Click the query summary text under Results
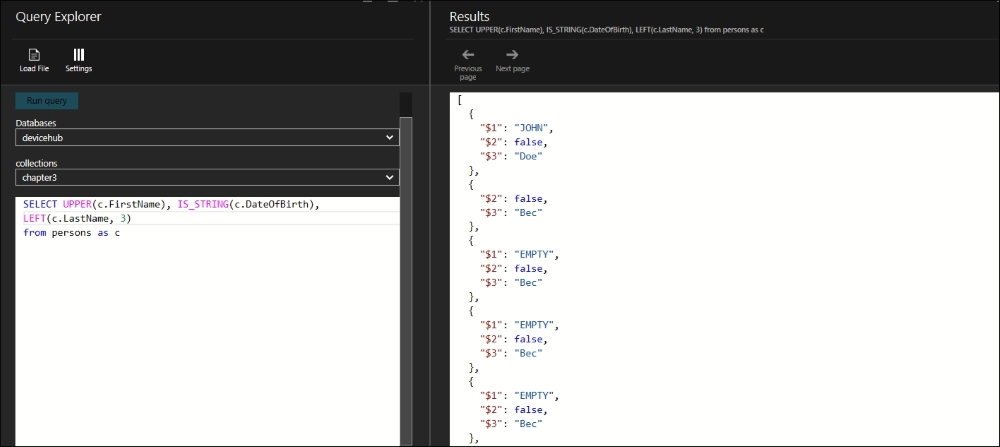Viewport: 1000px width, 447px height. [x=607, y=30]
